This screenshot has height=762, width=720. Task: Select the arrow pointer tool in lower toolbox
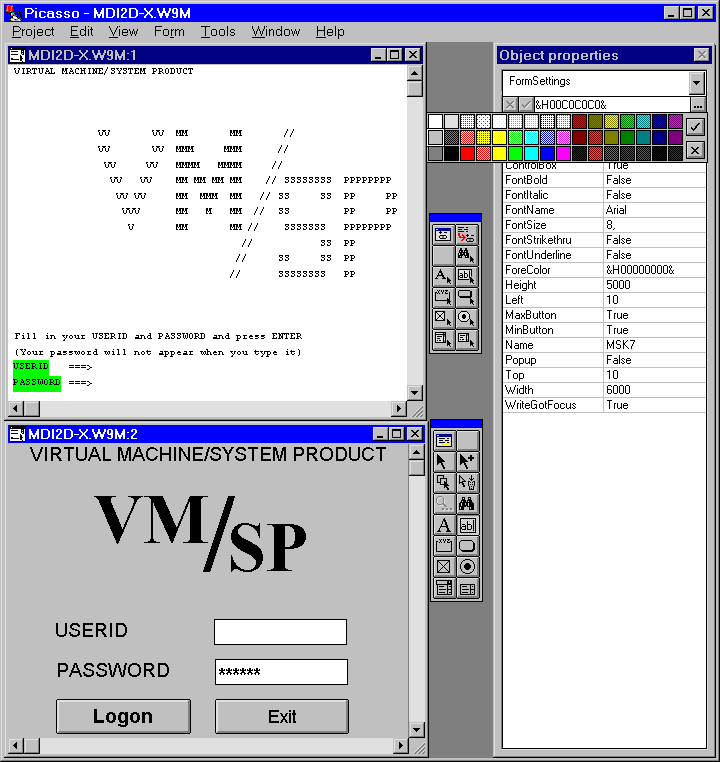444,462
